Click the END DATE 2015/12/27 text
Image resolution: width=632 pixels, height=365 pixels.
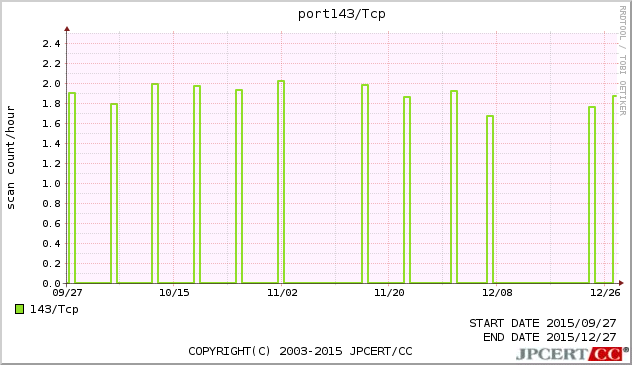click(550, 337)
